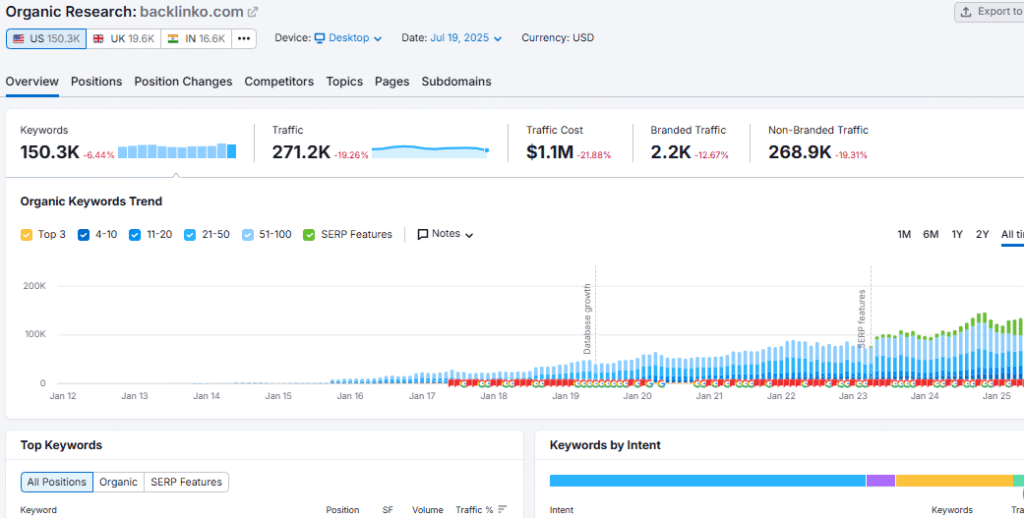Image resolution: width=1024 pixels, height=518 pixels.
Task: Click the Intent column header
Action: [x=562, y=510]
